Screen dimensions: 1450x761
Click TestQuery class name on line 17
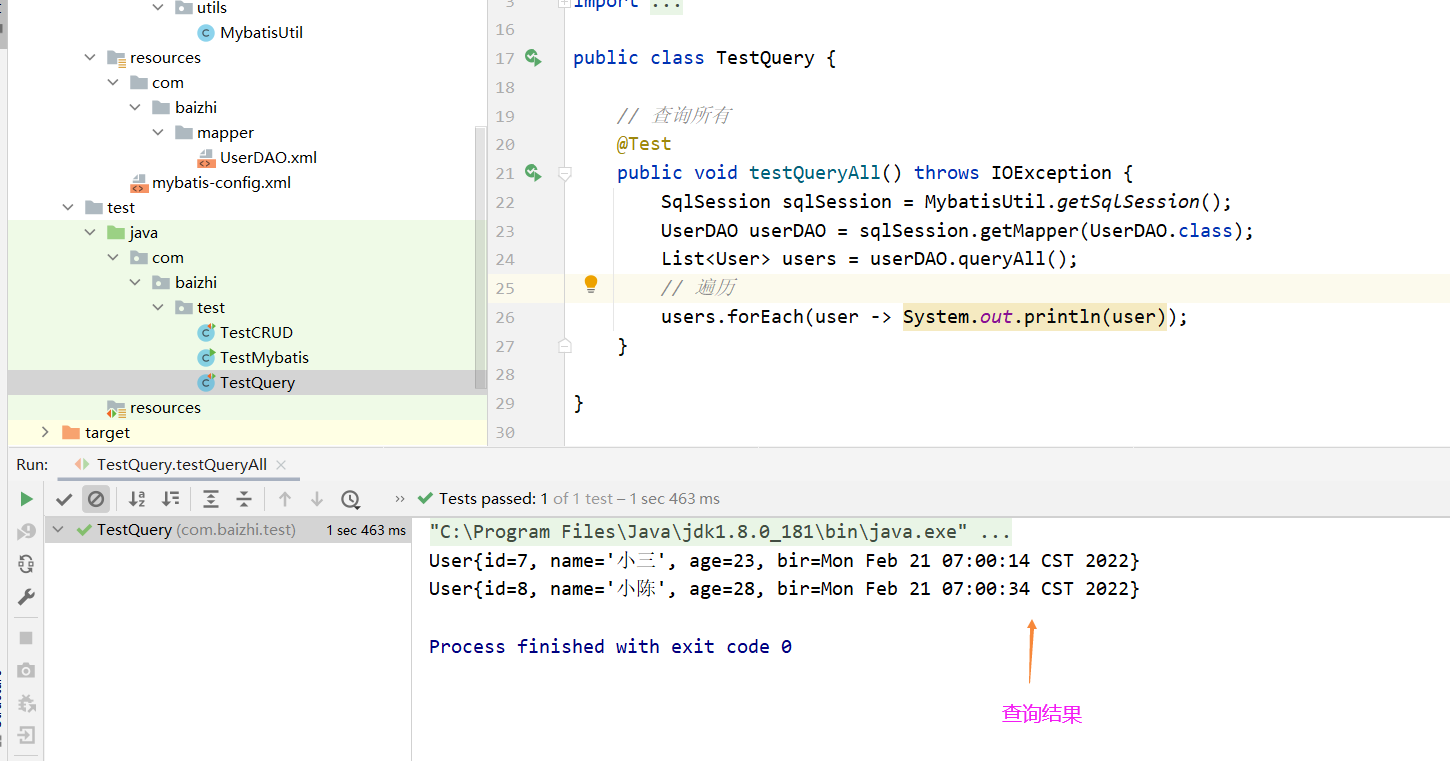coord(766,58)
